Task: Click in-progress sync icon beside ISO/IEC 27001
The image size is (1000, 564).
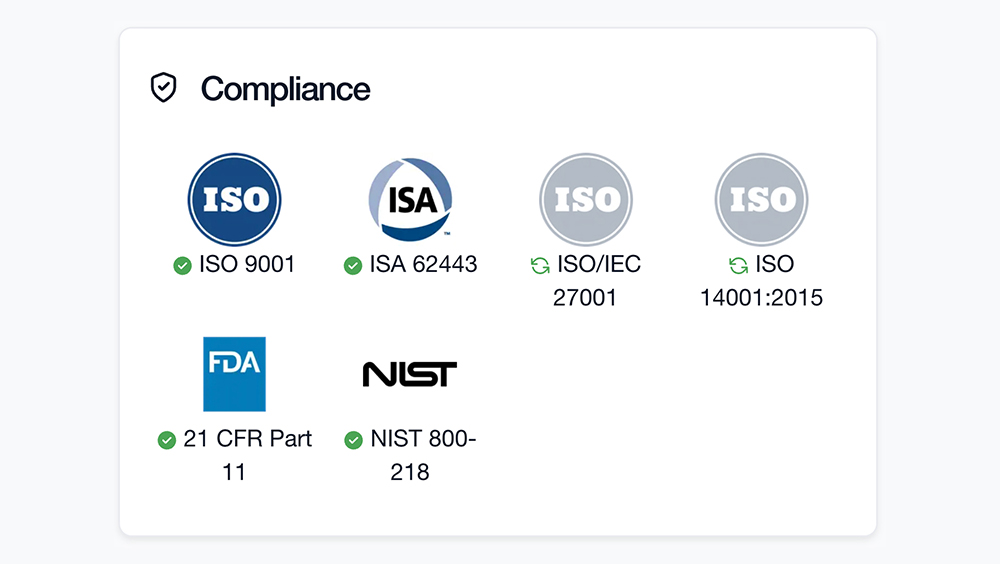Action: tap(540, 265)
